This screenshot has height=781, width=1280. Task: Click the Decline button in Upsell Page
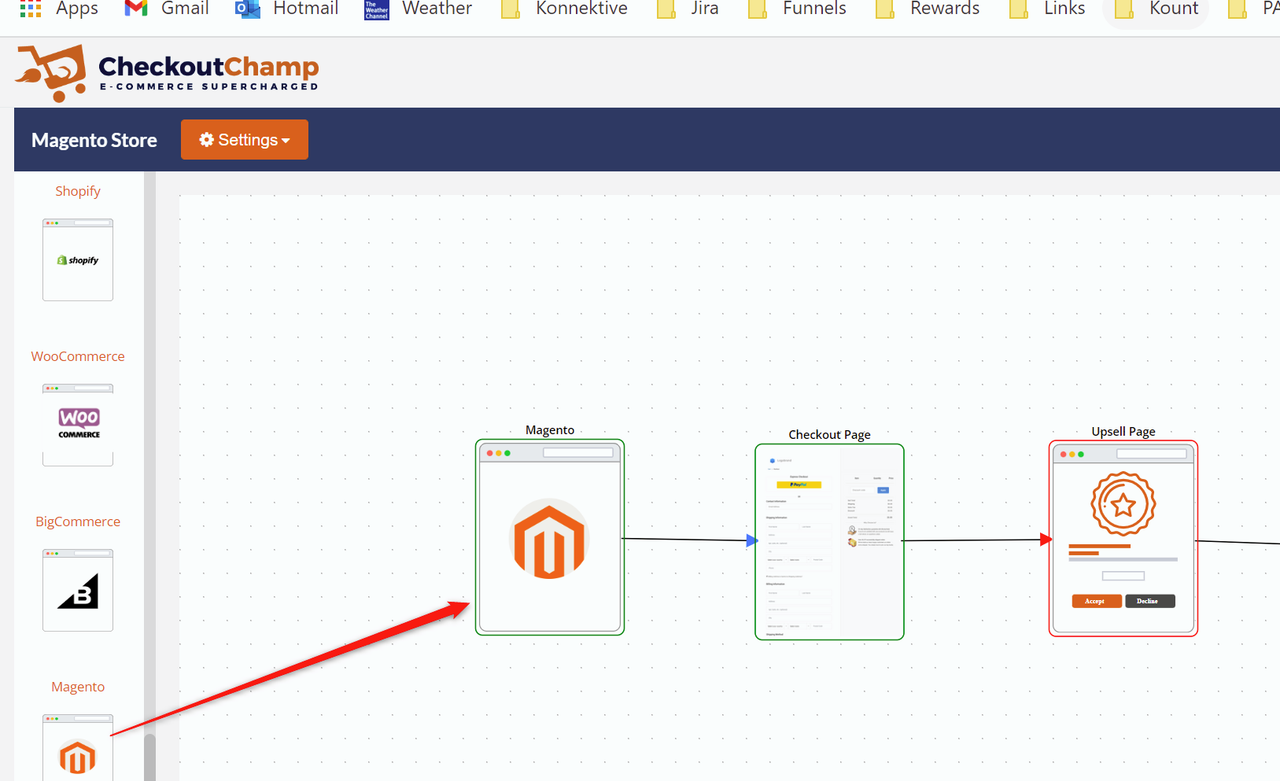click(x=1149, y=601)
